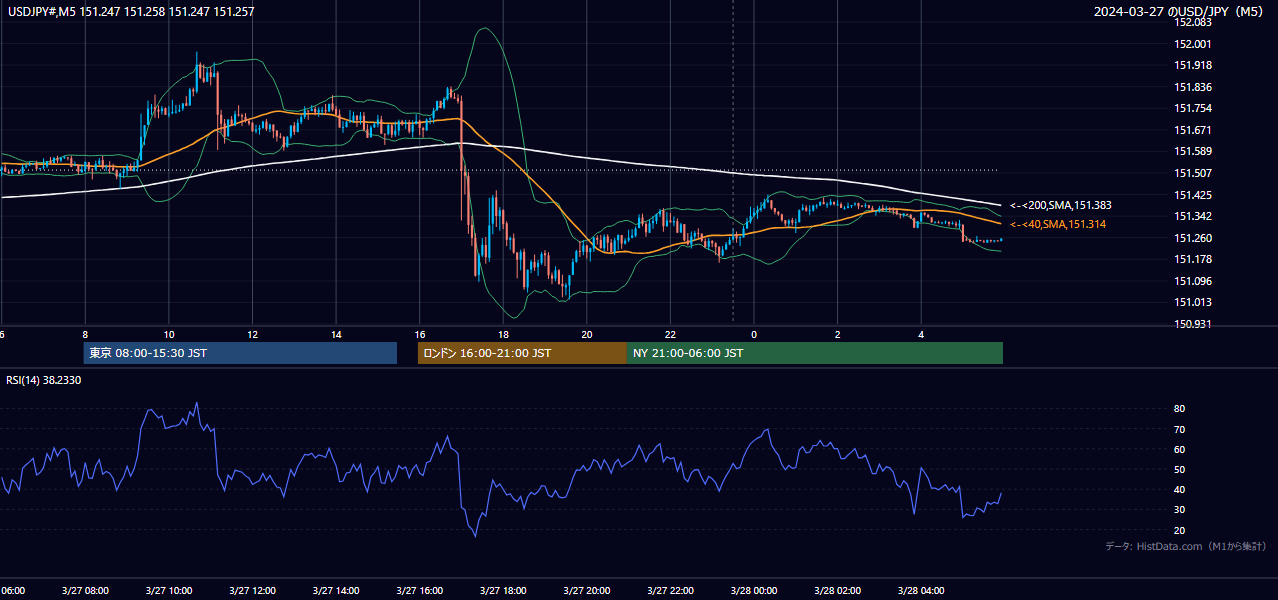Click RSI scale value 40
1278x600 pixels.
1180,489
